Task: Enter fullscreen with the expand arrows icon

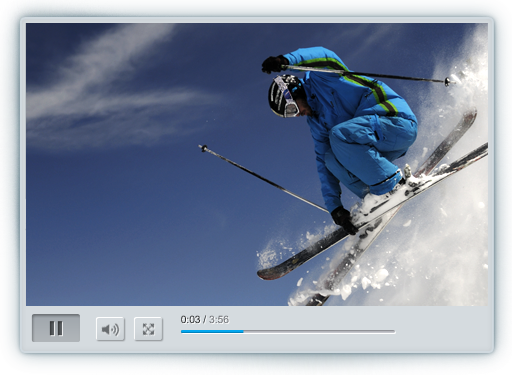Action: 148,329
